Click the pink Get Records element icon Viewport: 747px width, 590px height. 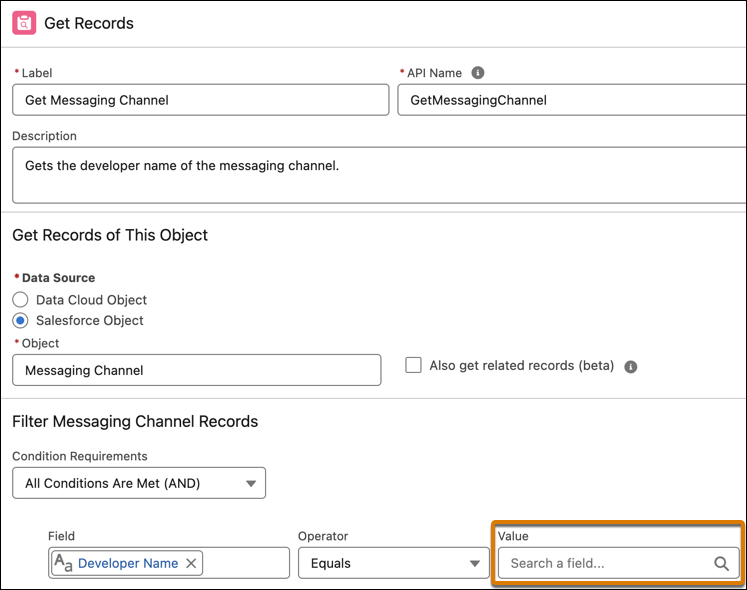(x=24, y=23)
